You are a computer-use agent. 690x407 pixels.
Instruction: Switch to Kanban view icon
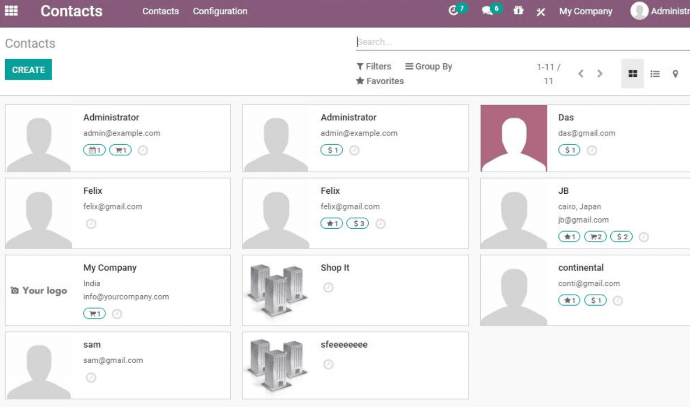coord(632,73)
